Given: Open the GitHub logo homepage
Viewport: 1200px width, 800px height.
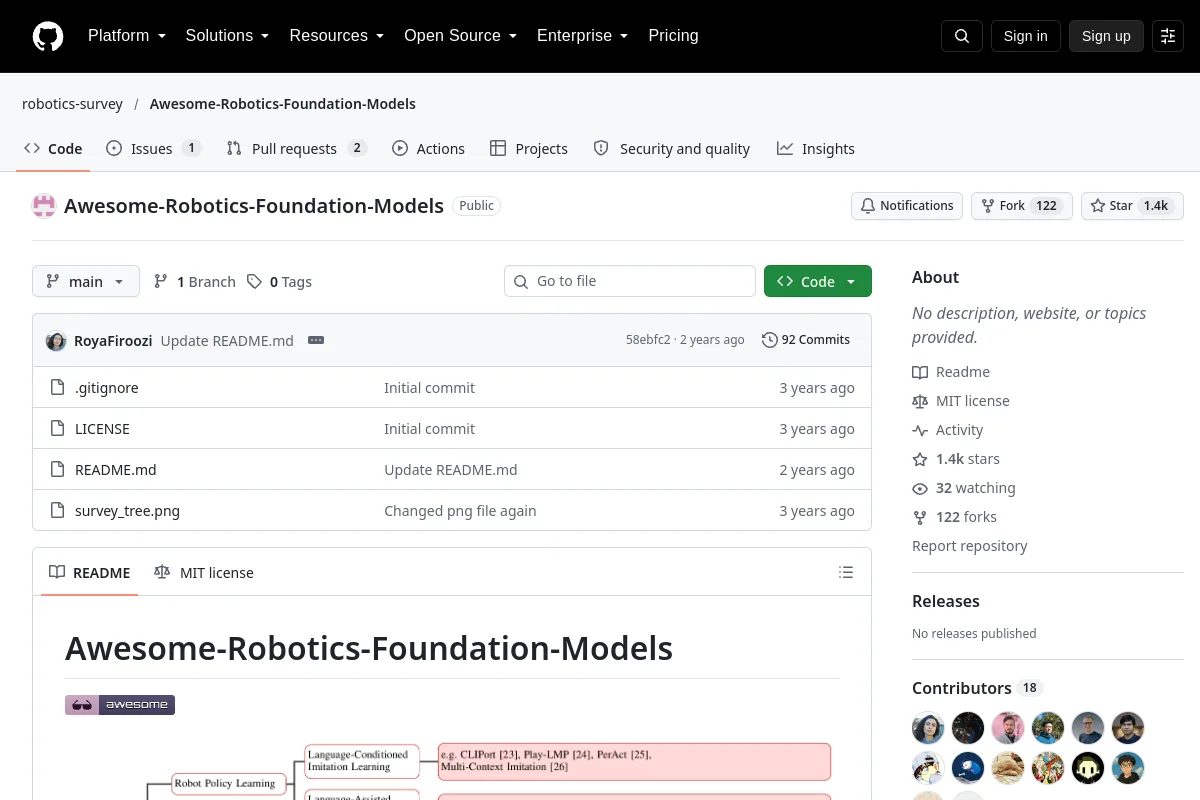Looking at the screenshot, I should click(48, 36).
